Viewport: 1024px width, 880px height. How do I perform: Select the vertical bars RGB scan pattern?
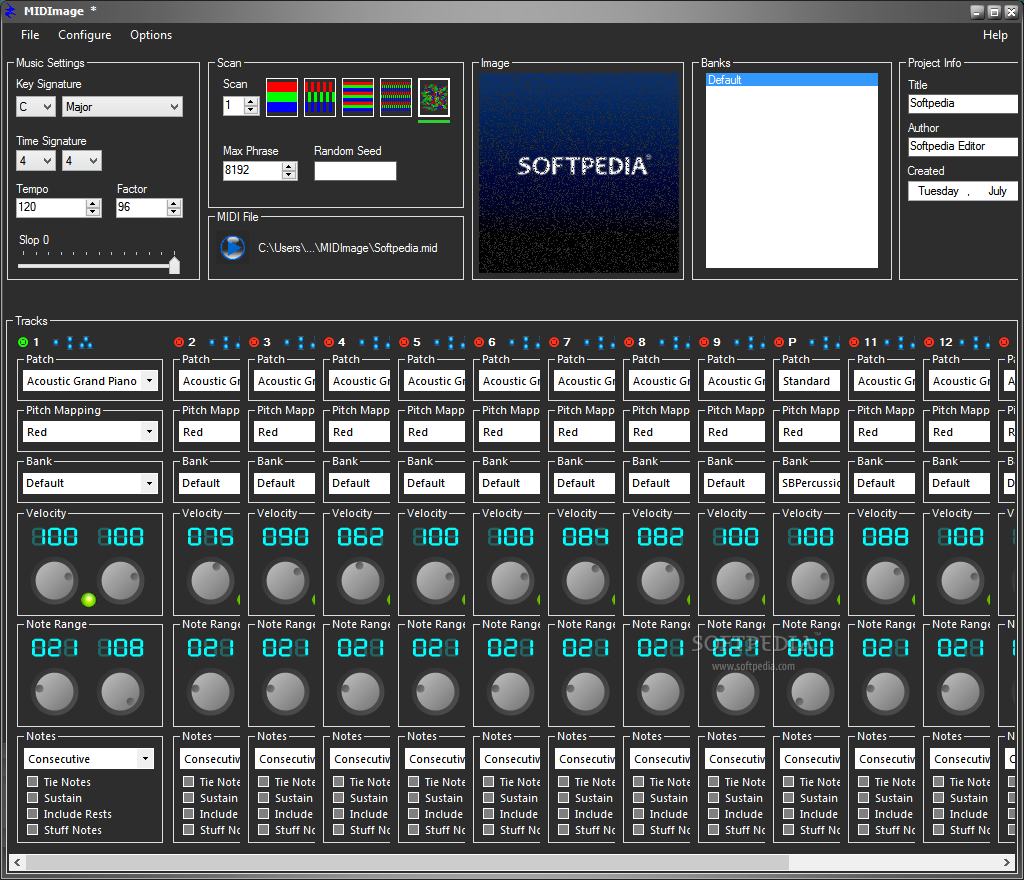[x=320, y=97]
